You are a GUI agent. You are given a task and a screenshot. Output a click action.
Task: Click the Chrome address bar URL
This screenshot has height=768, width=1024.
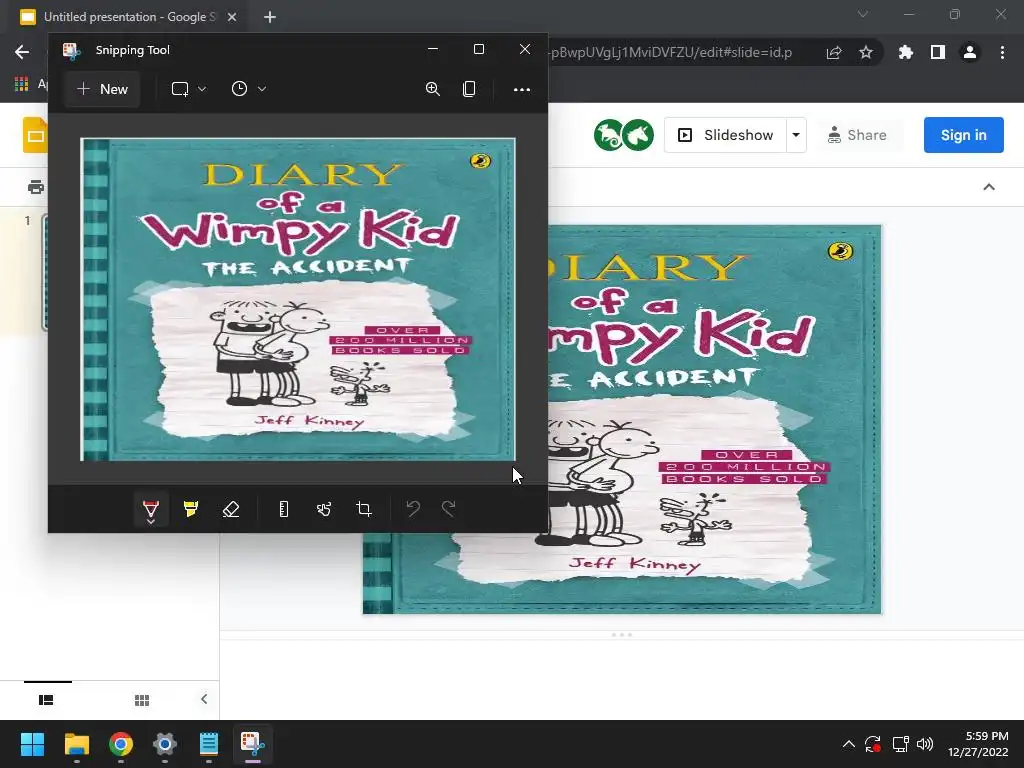coord(671,52)
